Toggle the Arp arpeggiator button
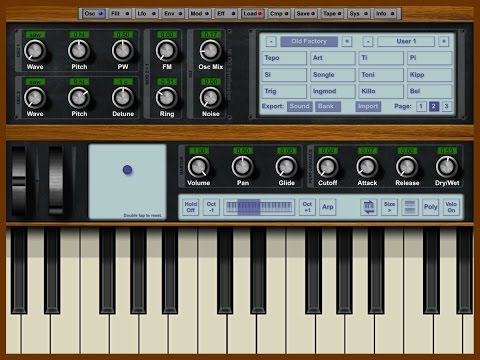This screenshot has width=480, height=360. tap(328, 207)
